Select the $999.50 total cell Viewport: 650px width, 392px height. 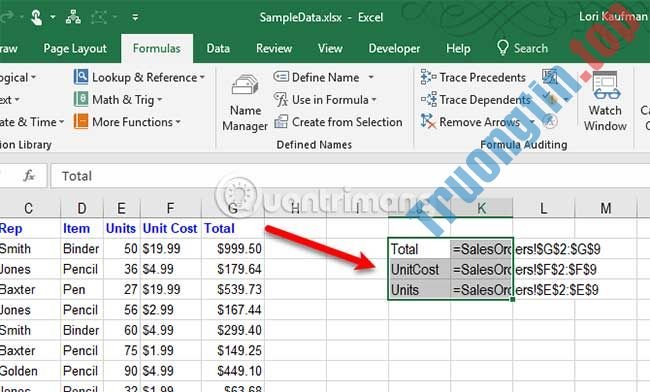233,249
